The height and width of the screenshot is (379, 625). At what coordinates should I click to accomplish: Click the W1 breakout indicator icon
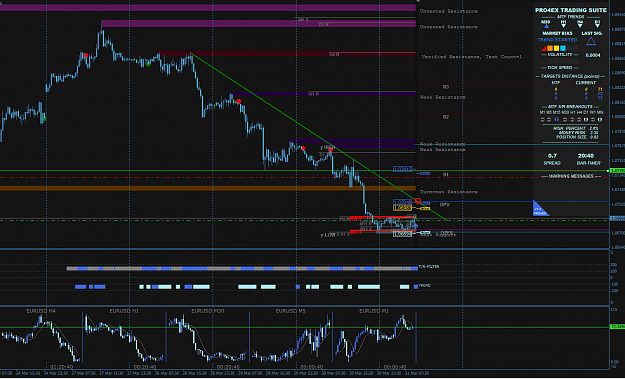coord(592,120)
